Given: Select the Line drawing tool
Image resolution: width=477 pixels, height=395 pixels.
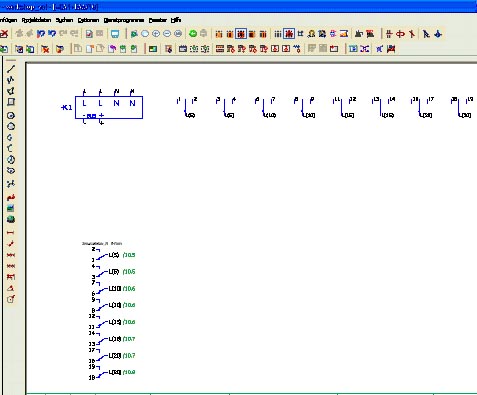Looking at the screenshot, I should pos(11,69).
